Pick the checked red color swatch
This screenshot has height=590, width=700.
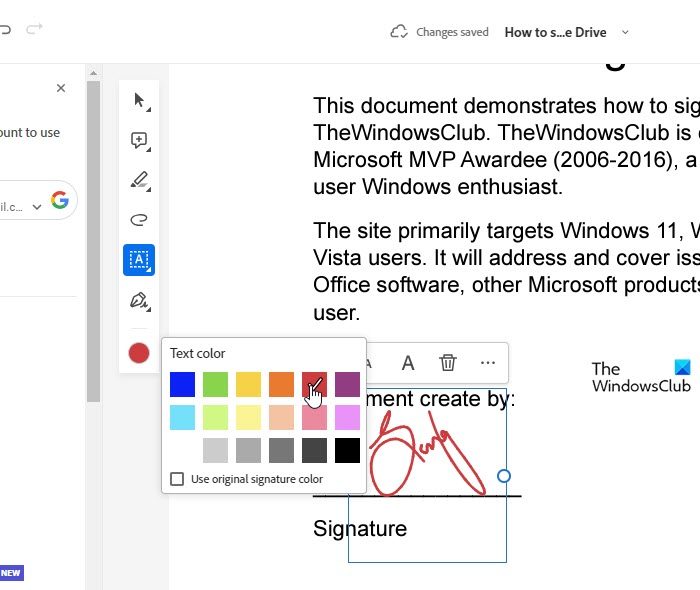[314, 384]
